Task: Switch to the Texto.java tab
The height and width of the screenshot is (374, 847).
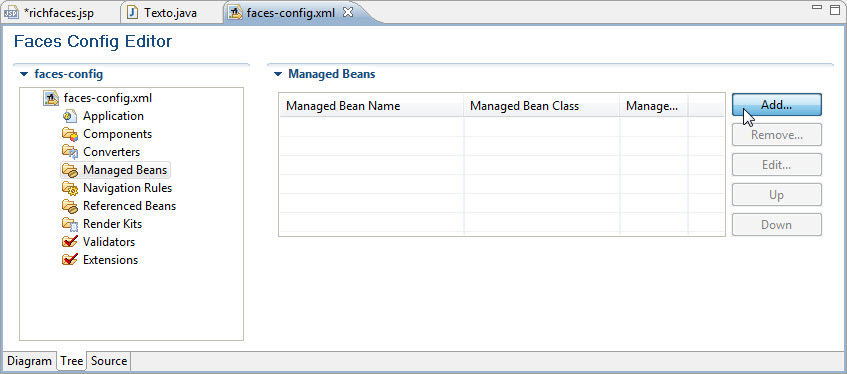Action: [170, 13]
